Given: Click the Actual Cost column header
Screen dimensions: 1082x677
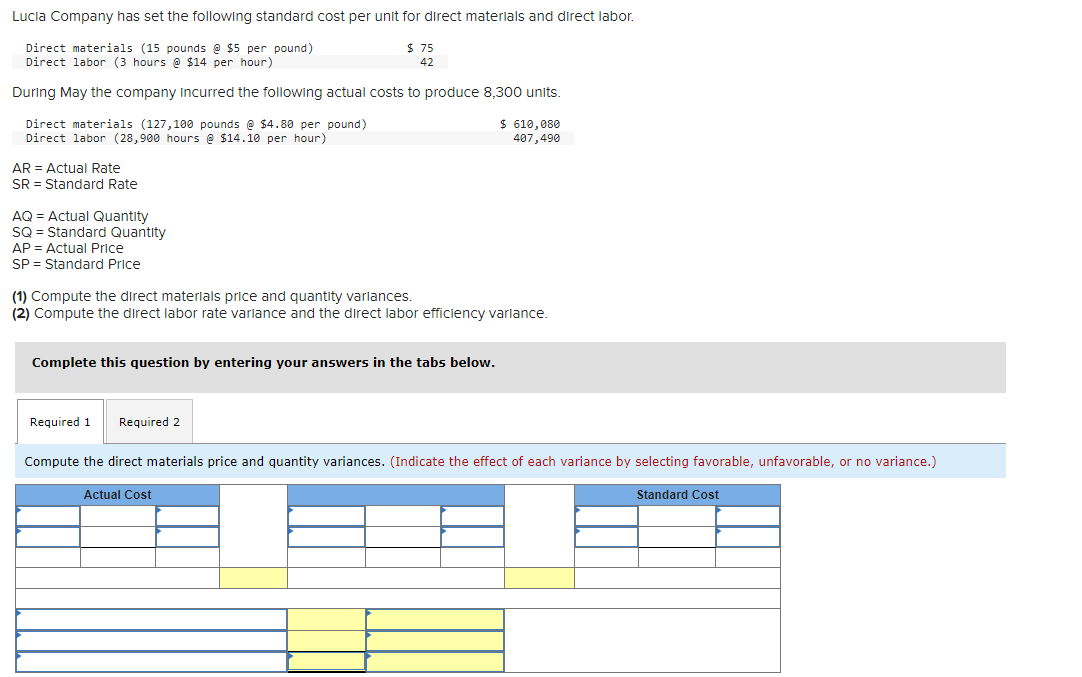Looking at the screenshot, I should [117, 495].
